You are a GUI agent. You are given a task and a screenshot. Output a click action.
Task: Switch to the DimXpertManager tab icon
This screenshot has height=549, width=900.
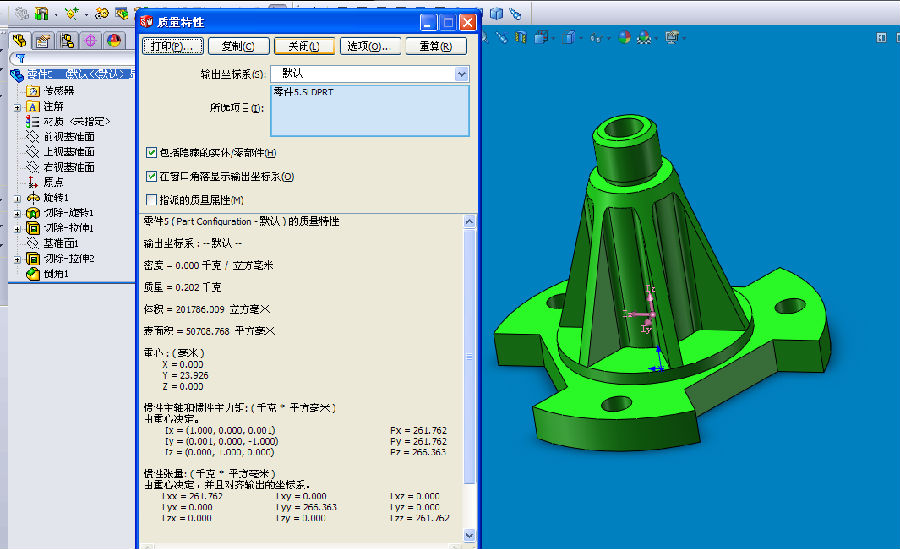(91, 41)
